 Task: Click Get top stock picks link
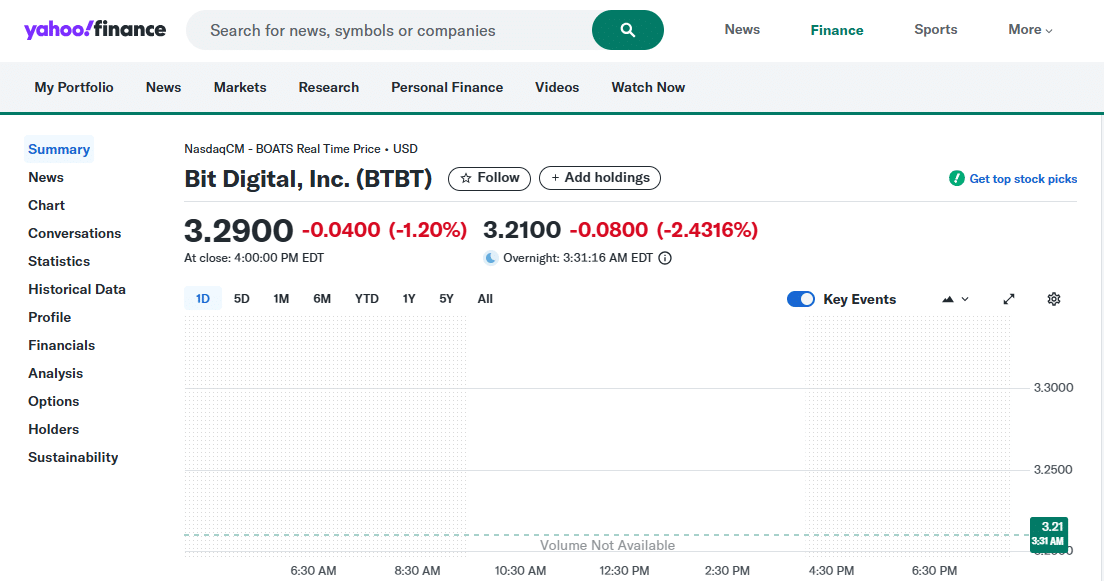pyautogui.click(x=1023, y=179)
